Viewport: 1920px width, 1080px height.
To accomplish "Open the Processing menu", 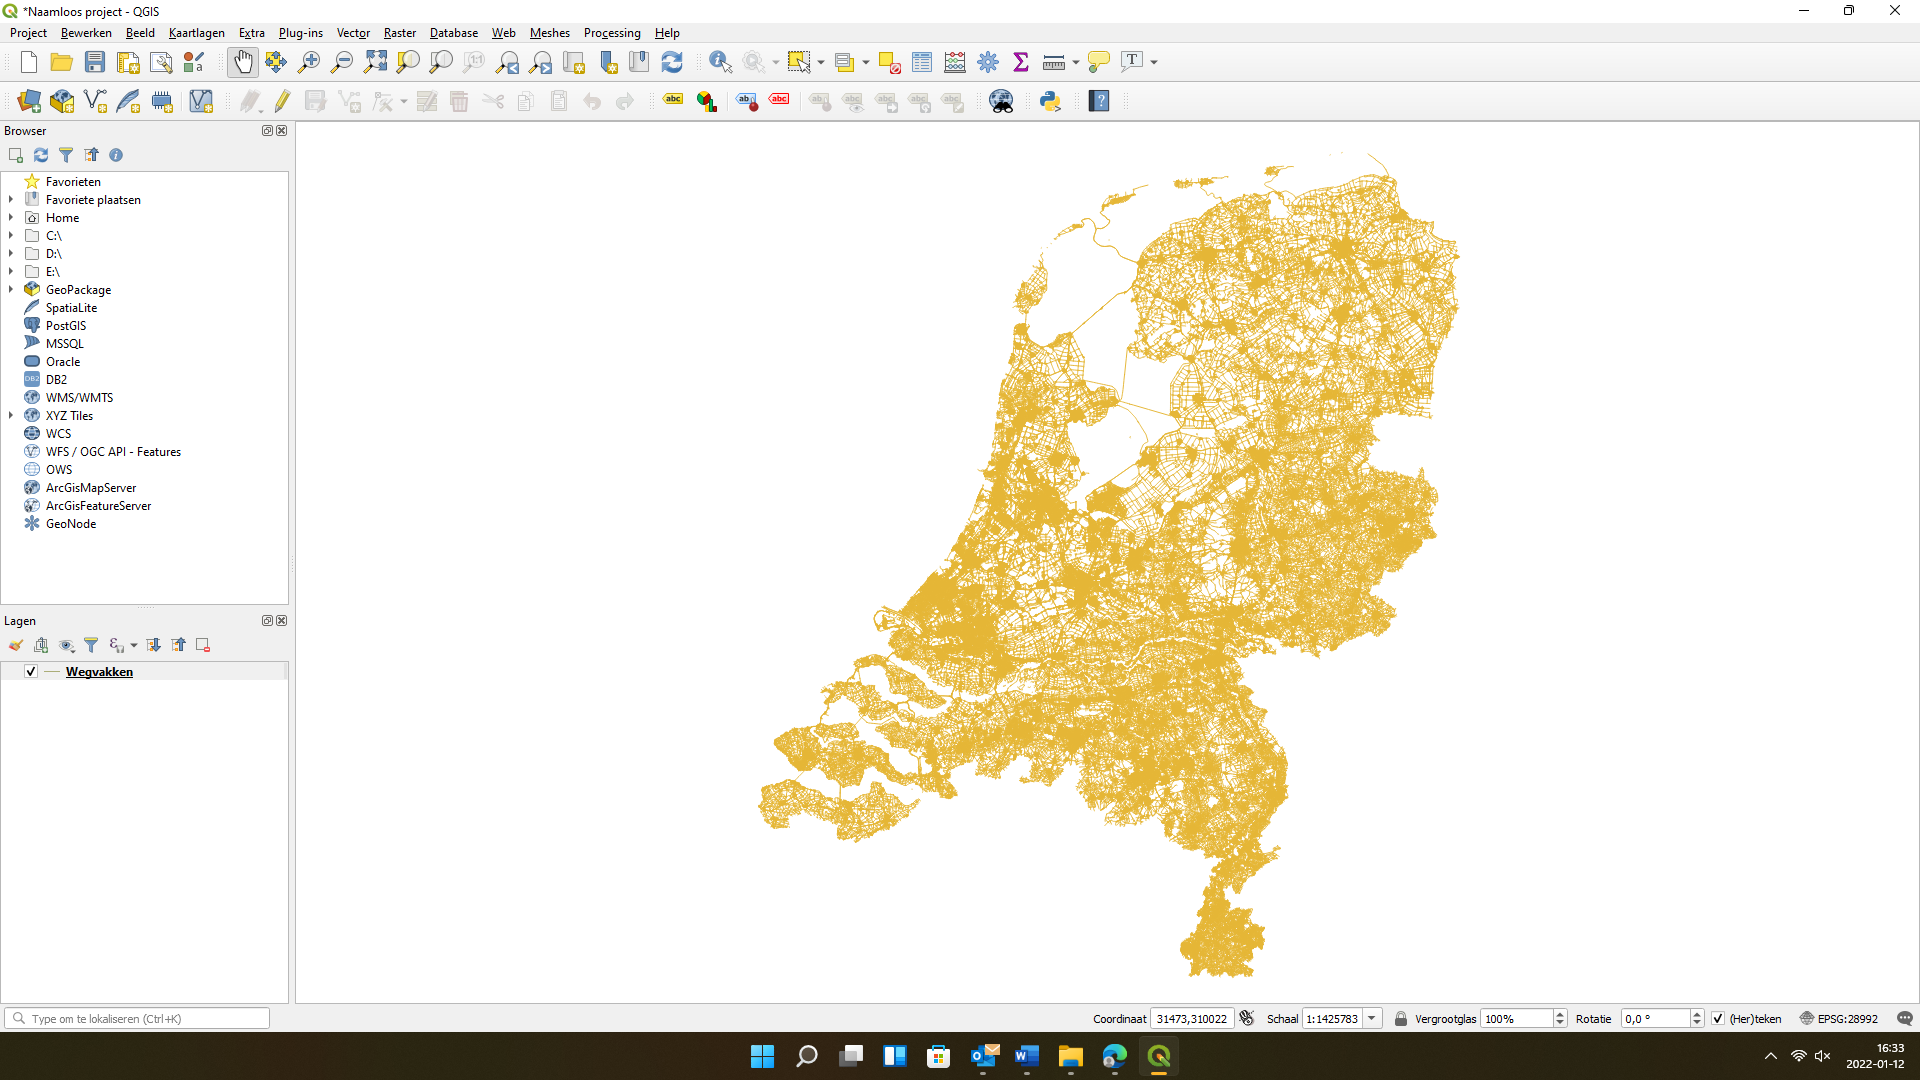I will pyautogui.click(x=612, y=33).
